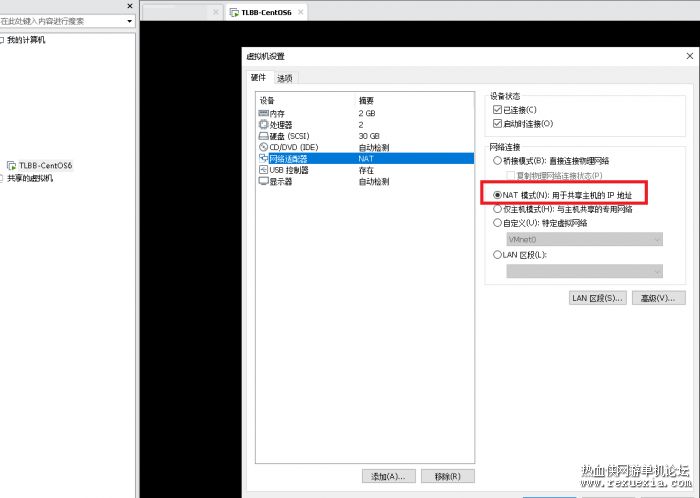Click the processor count 2 summary value
700x498 pixels.
(361, 124)
